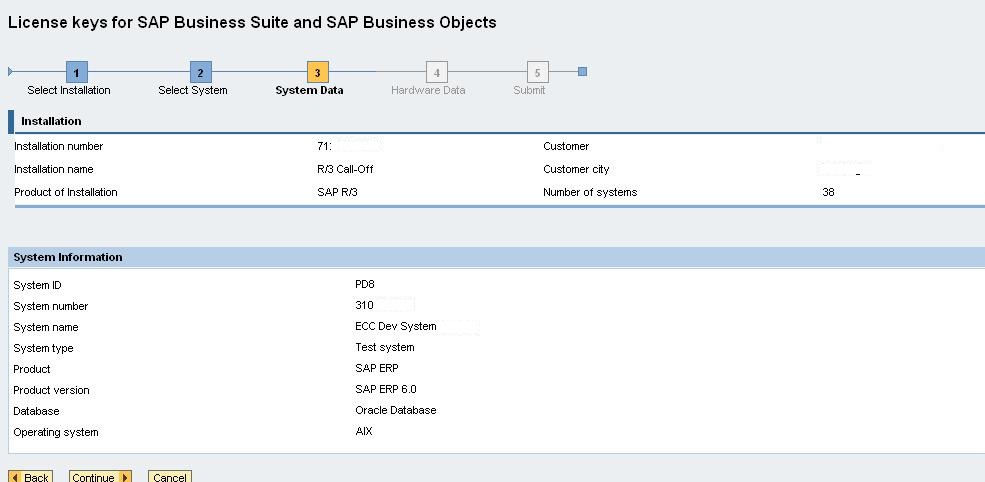Click the Hardware Data step label
This screenshot has height=482, width=985.
click(428, 90)
